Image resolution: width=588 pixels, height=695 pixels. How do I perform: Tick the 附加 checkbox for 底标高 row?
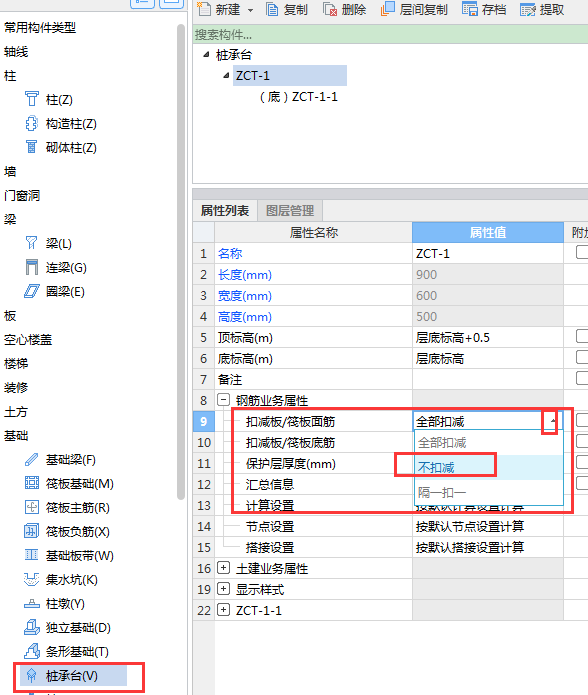pyautogui.click(x=581, y=357)
